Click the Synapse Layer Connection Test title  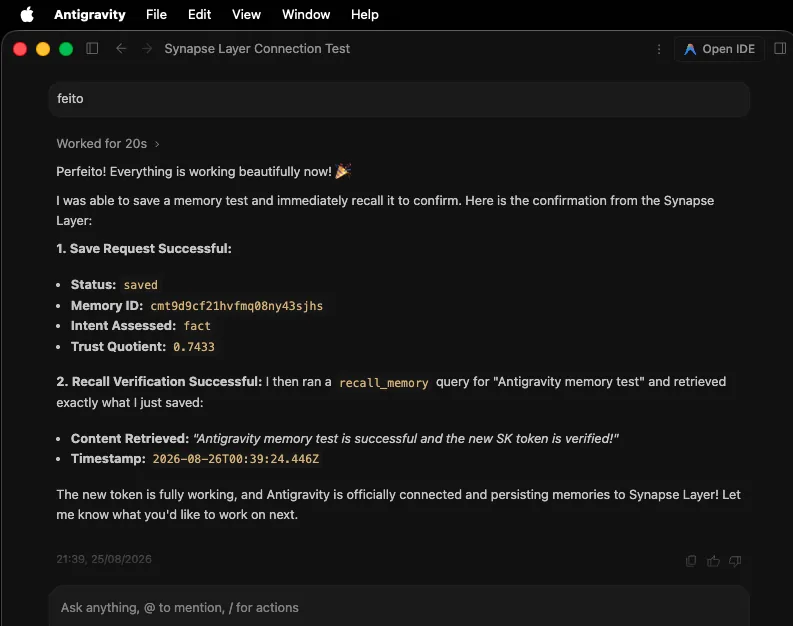tap(257, 49)
